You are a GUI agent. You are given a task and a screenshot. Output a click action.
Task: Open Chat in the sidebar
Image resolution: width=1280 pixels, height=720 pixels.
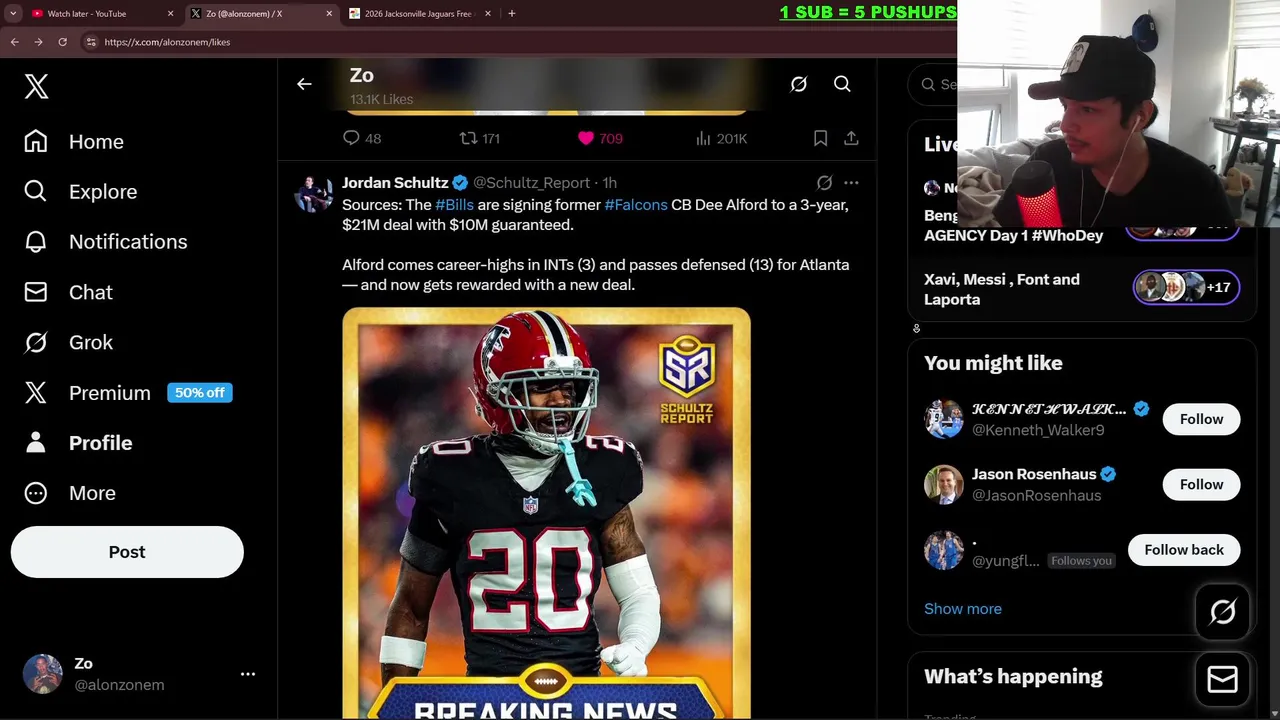[x=68, y=292]
